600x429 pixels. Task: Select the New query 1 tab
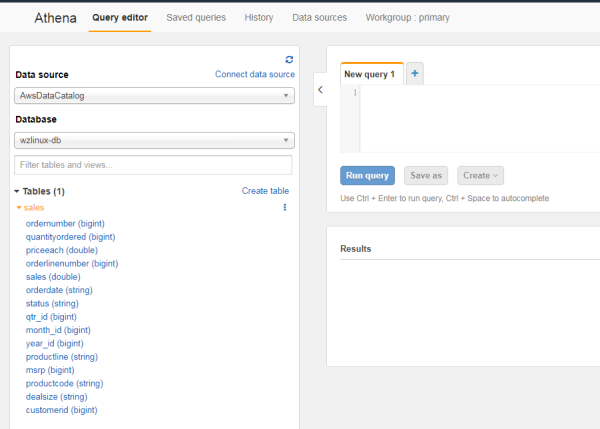coord(369,74)
